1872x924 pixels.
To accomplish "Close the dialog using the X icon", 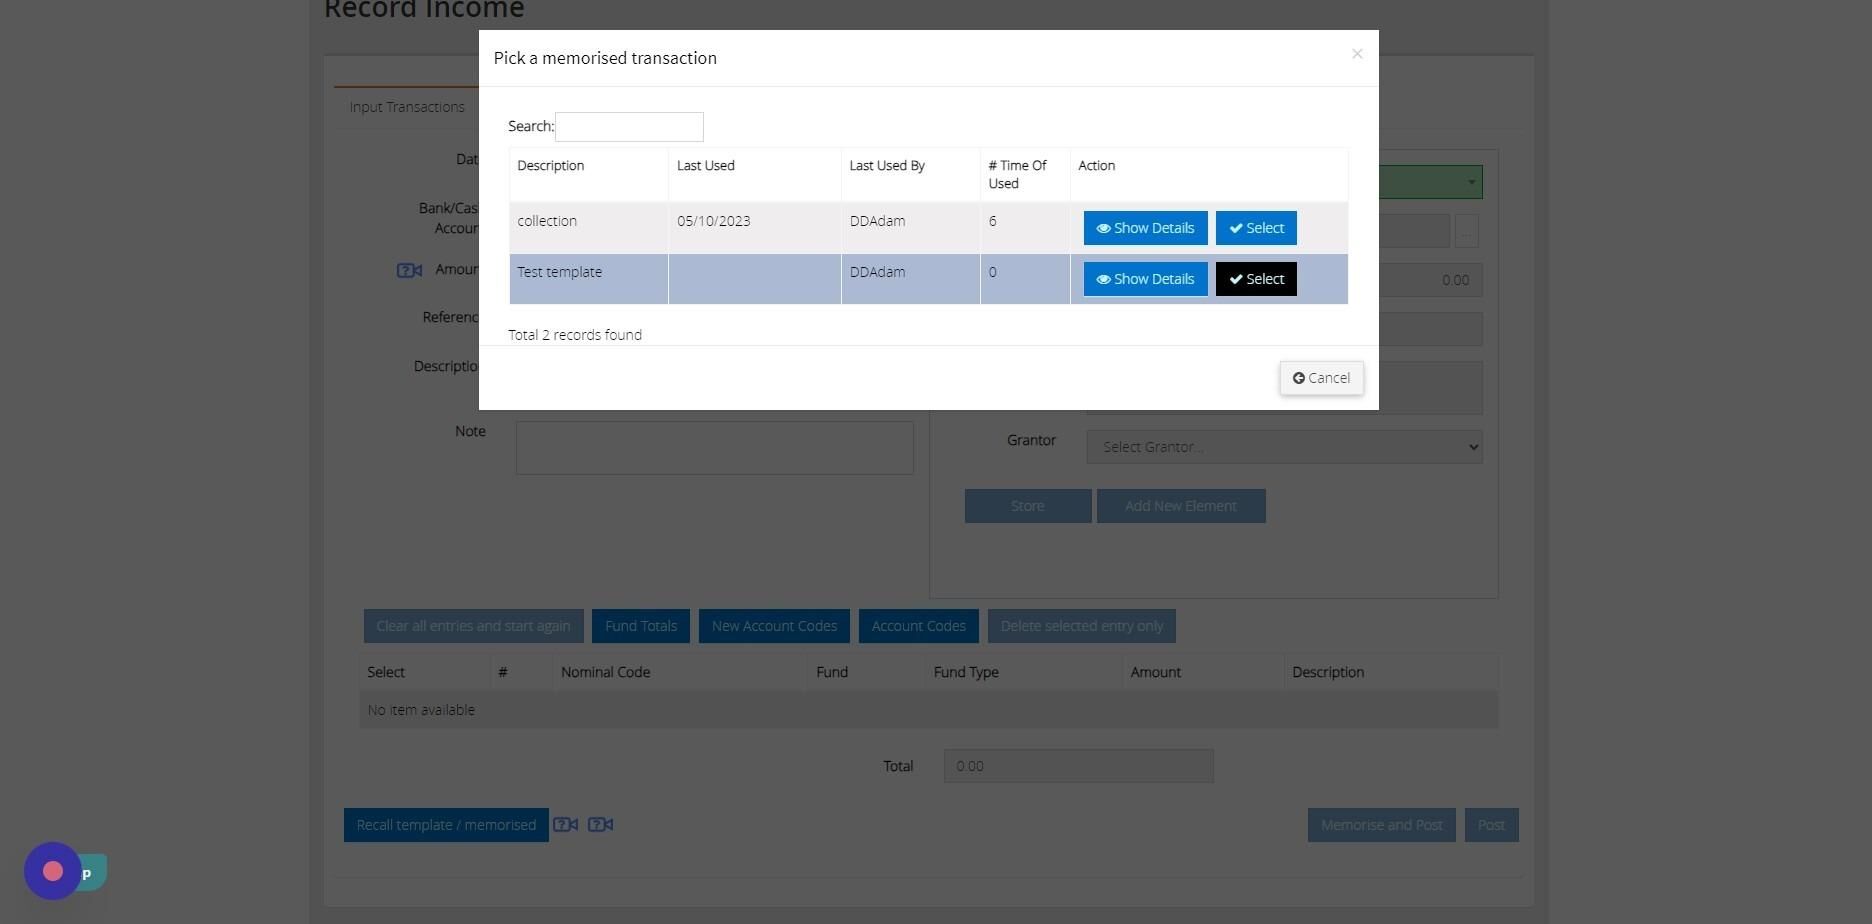I will click(1357, 54).
